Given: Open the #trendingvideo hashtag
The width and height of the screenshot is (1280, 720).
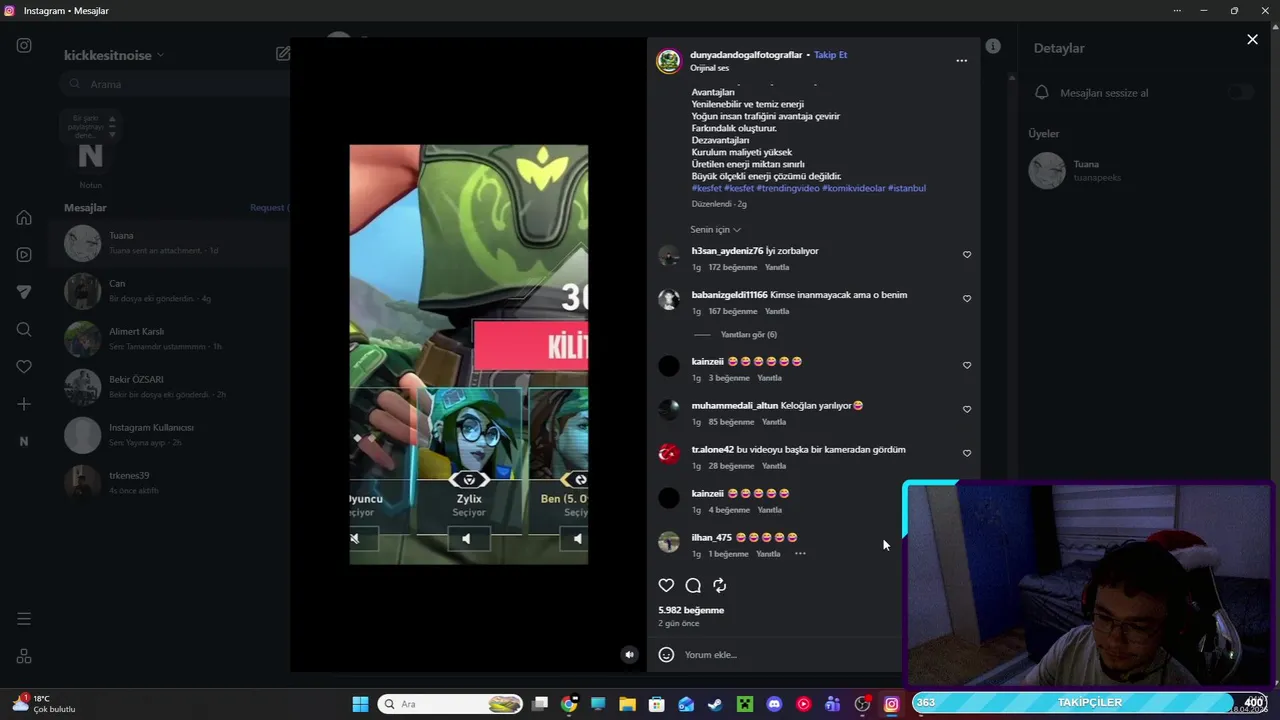Looking at the screenshot, I should [x=788, y=188].
